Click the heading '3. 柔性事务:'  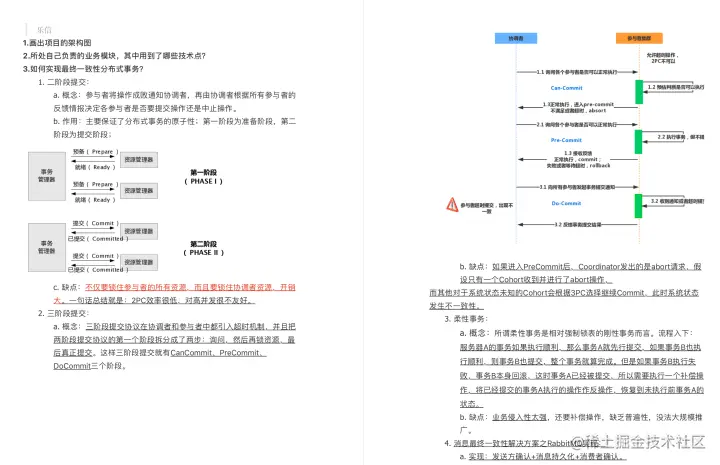(466, 319)
